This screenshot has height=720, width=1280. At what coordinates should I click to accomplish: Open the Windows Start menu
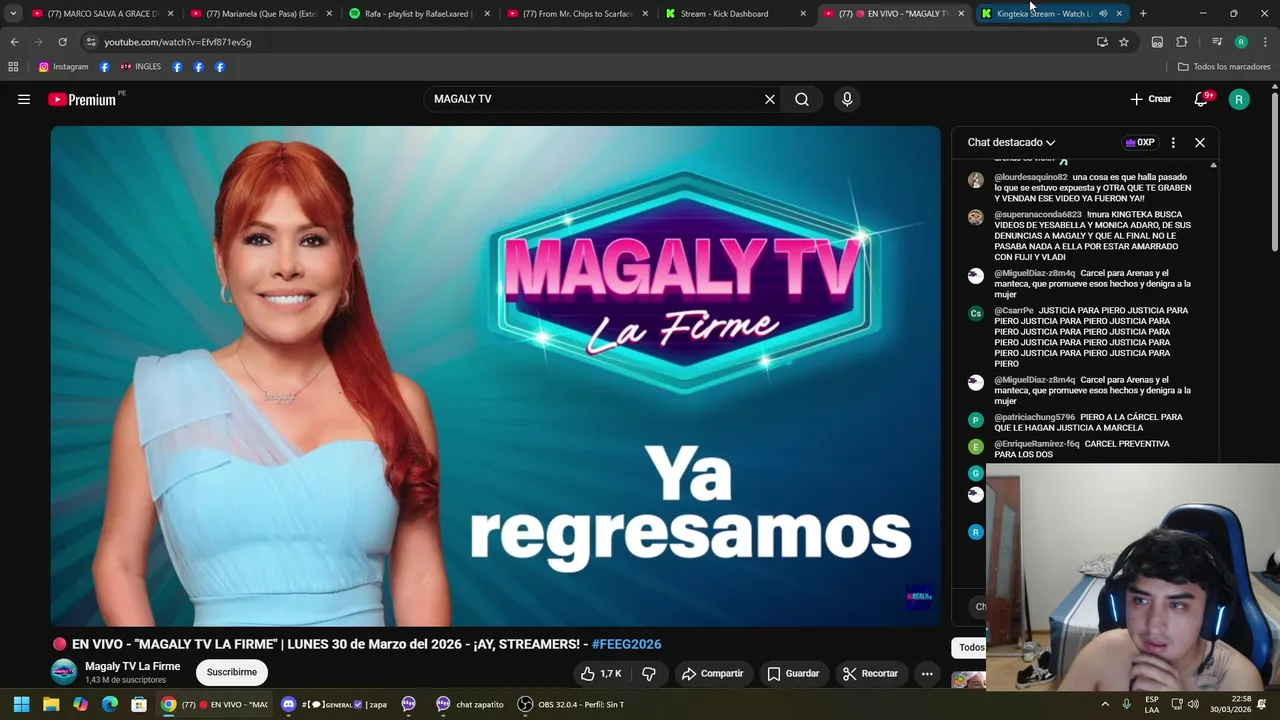(x=21, y=704)
